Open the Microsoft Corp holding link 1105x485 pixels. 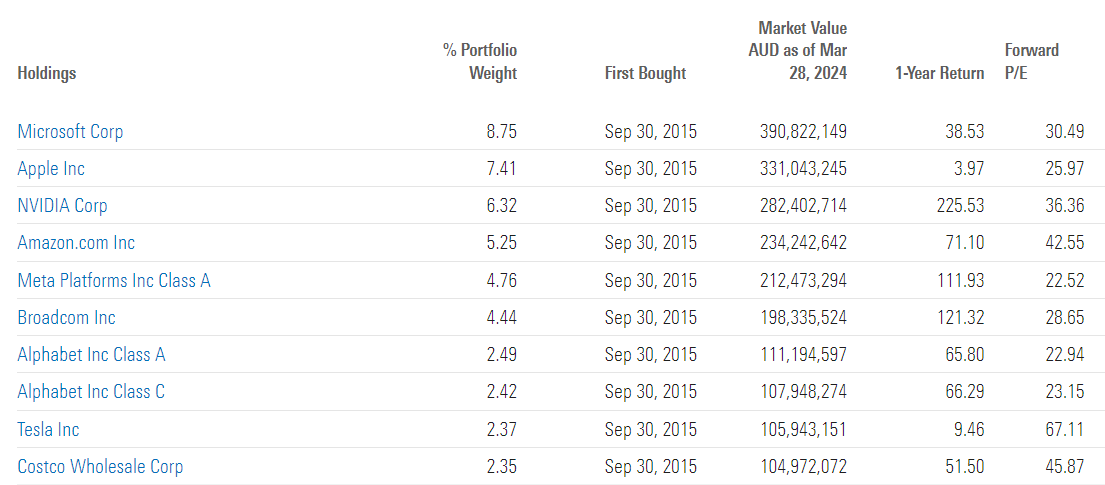tap(70, 132)
